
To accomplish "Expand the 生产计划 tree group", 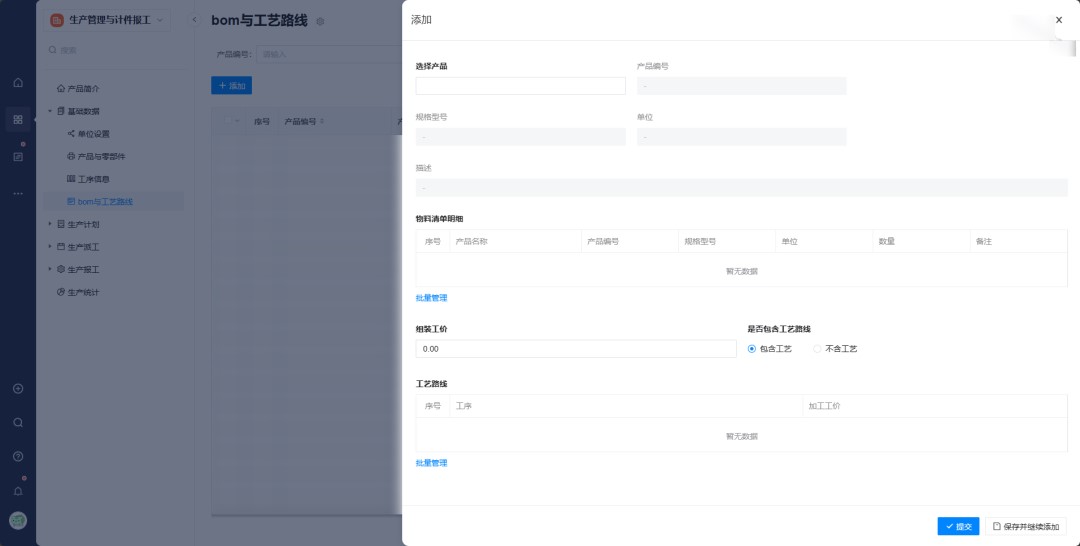I will click(x=50, y=224).
